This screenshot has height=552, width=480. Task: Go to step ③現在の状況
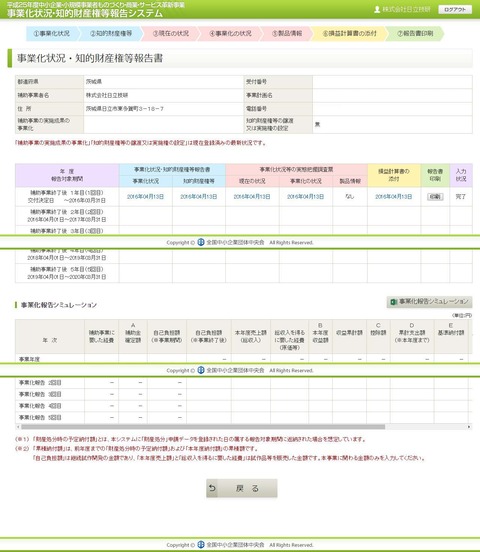tap(171, 33)
